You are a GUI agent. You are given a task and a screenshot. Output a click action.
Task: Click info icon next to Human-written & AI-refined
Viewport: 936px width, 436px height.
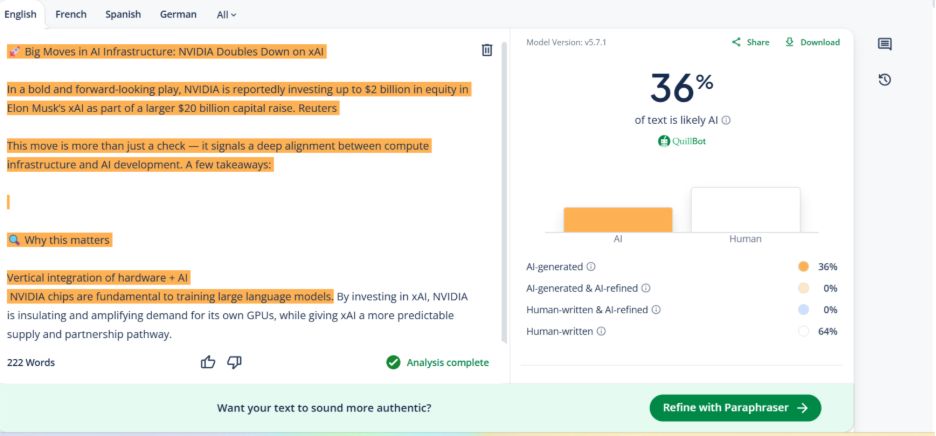(x=656, y=310)
